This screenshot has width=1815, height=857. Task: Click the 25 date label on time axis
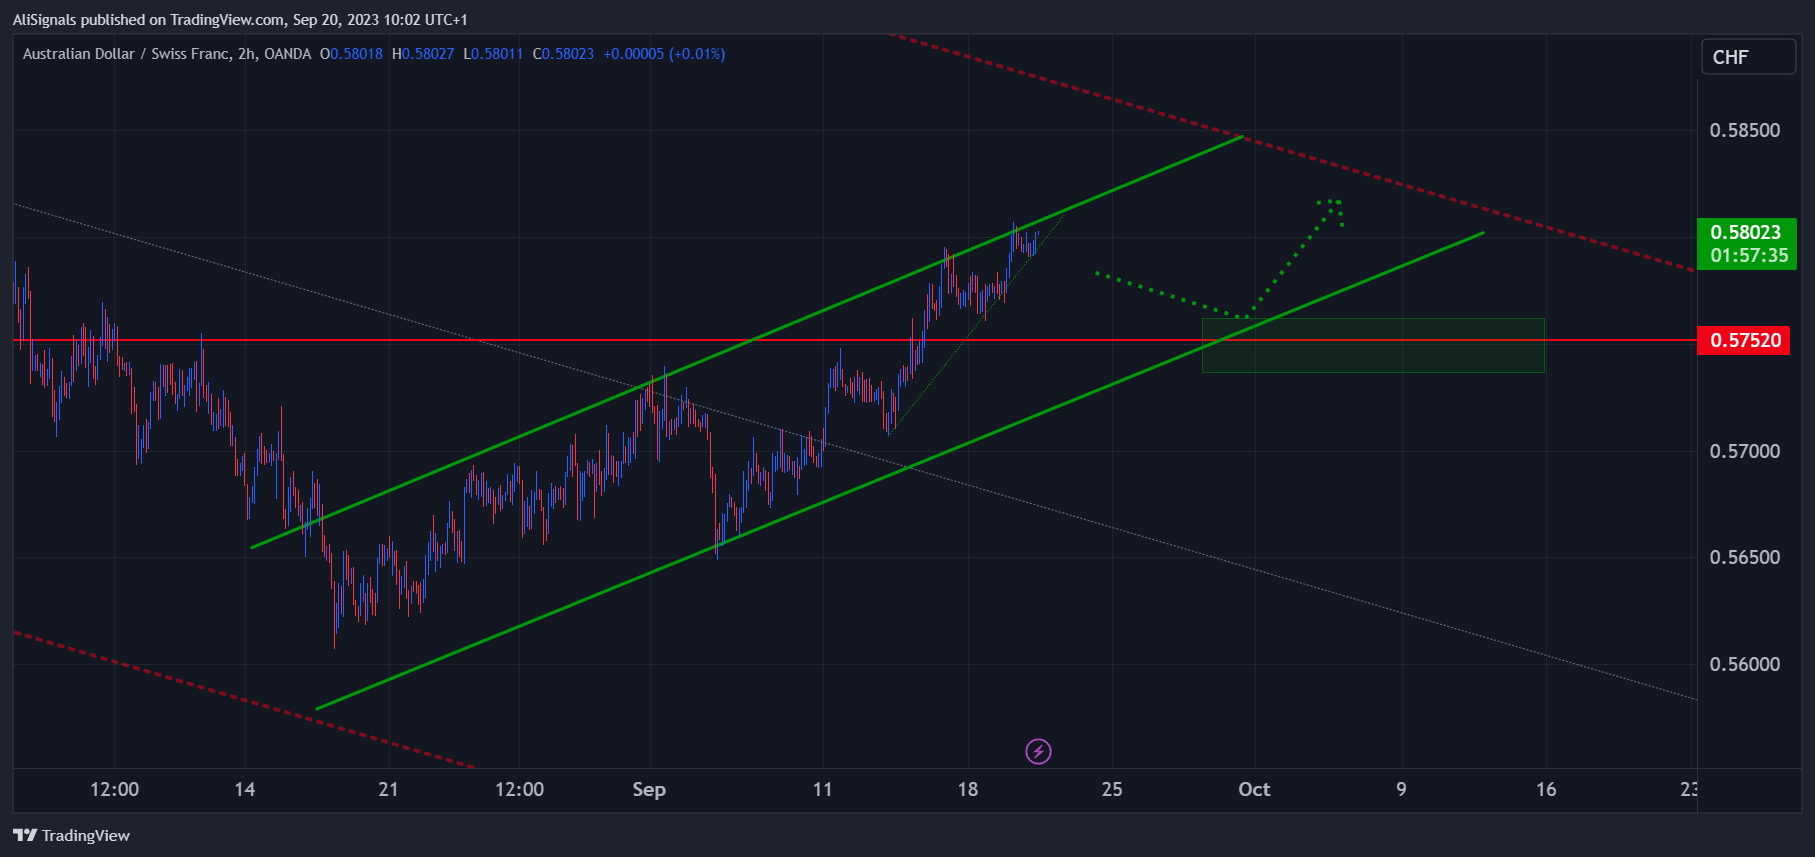pos(1112,789)
